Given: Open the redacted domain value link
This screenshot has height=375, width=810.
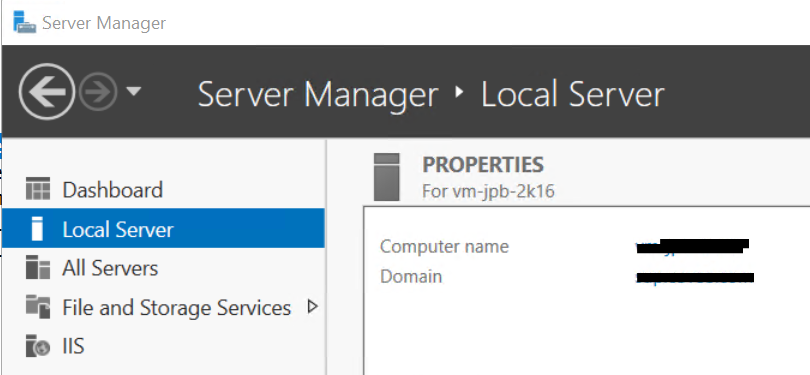Looking at the screenshot, I should click(x=694, y=277).
